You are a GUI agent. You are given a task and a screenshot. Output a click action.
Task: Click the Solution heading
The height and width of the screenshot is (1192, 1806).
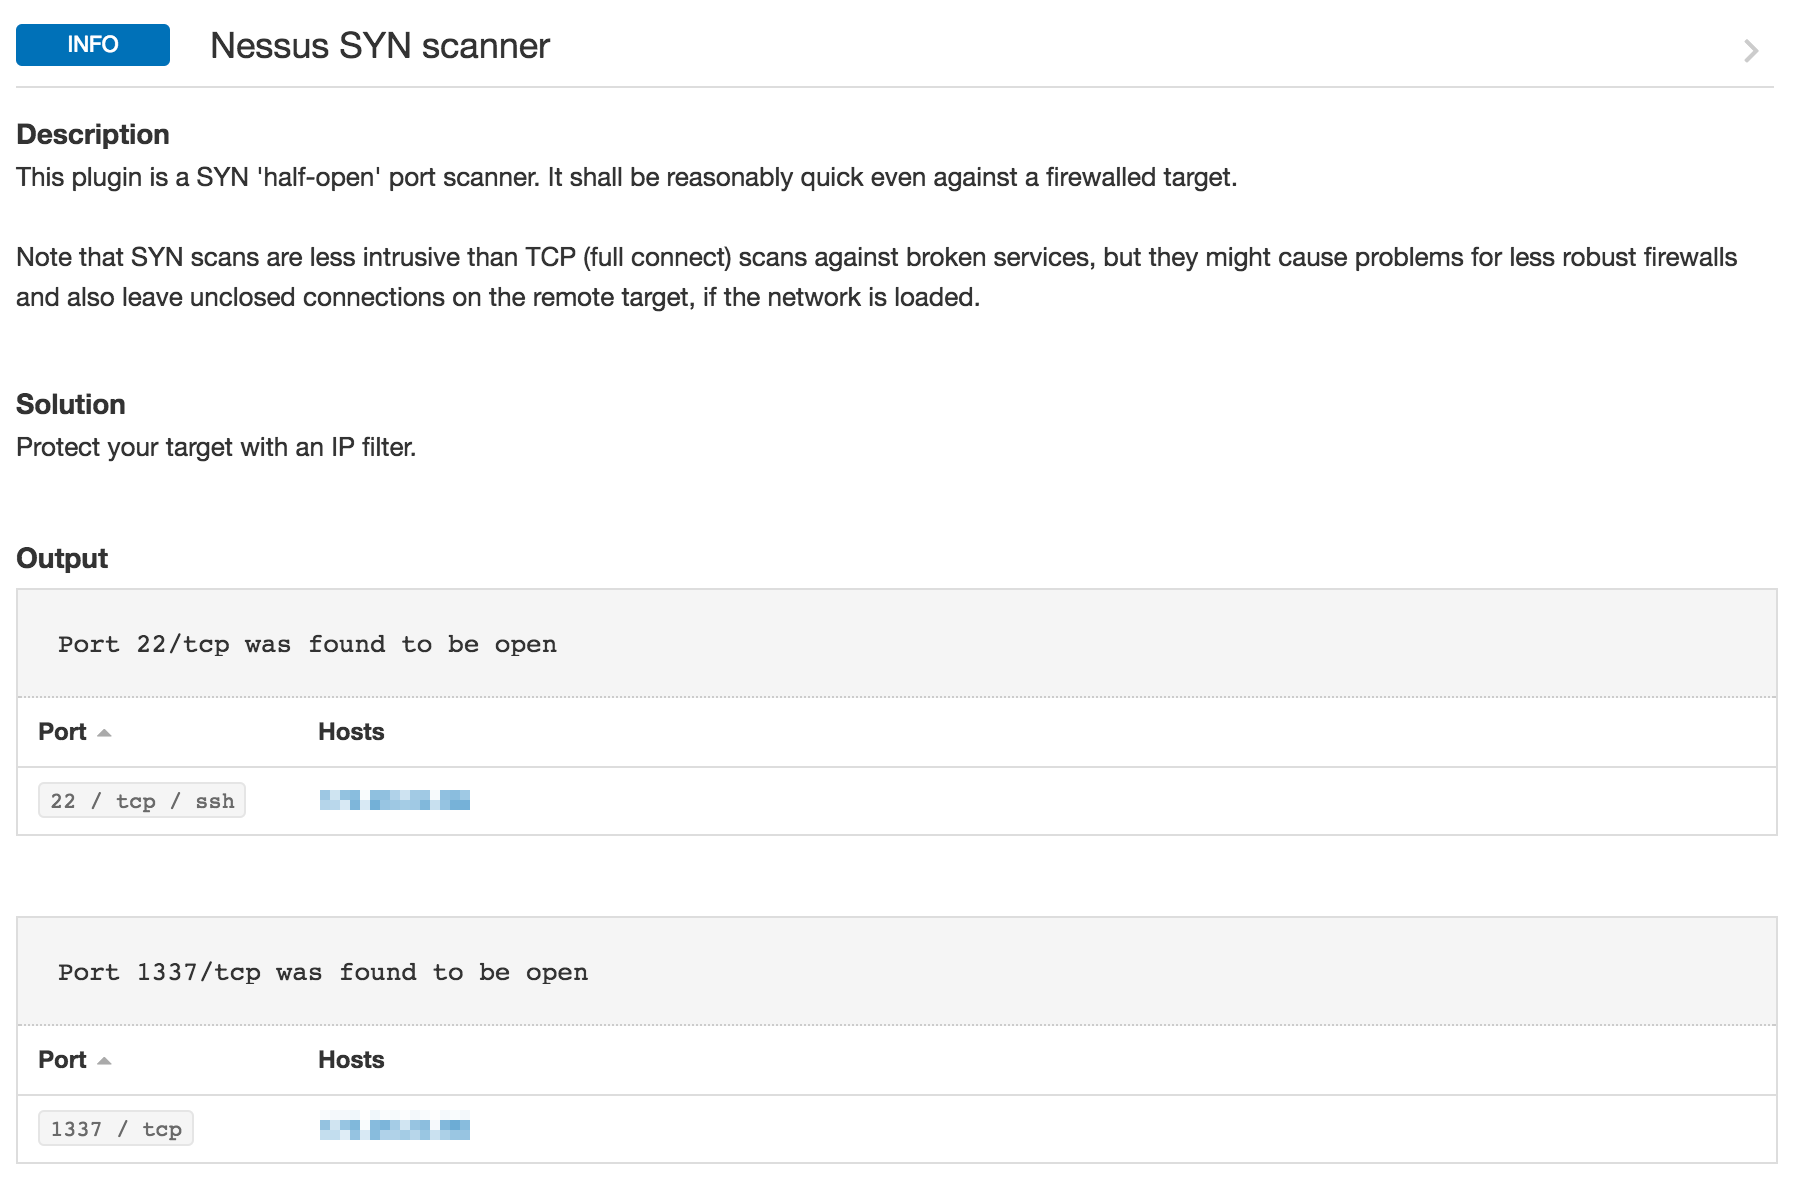pyautogui.click(x=71, y=405)
